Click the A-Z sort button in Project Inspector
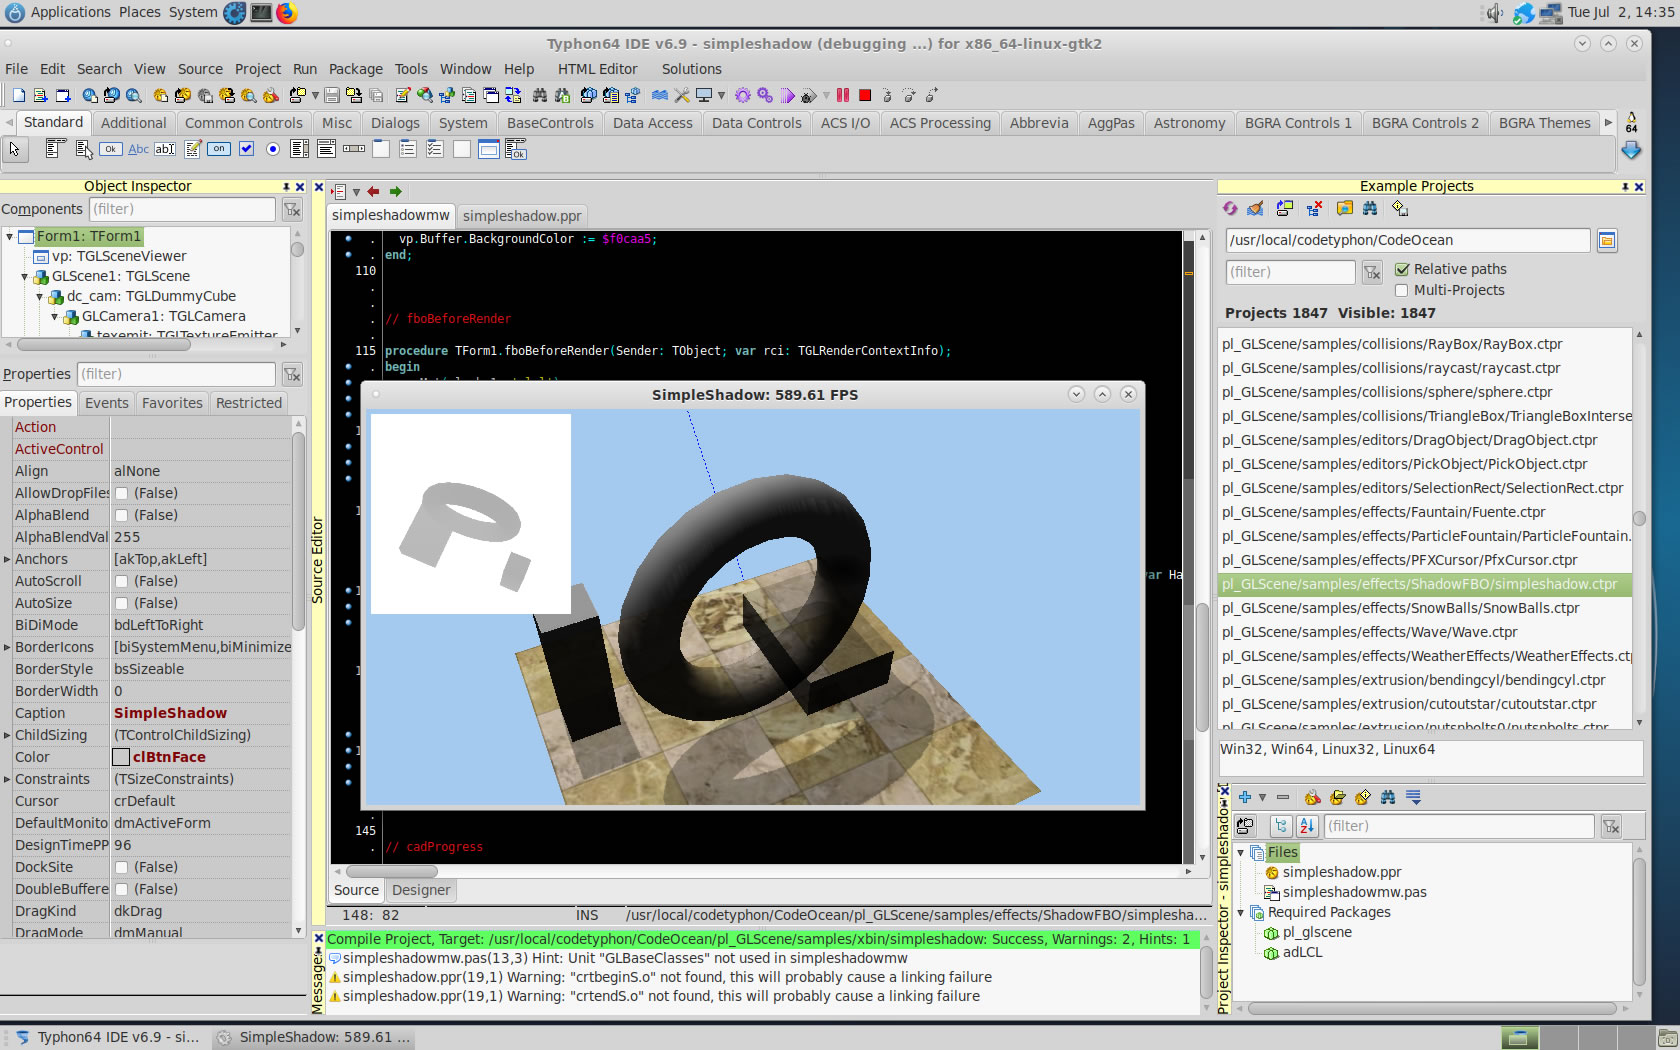Viewport: 1680px width, 1050px height. (1307, 826)
